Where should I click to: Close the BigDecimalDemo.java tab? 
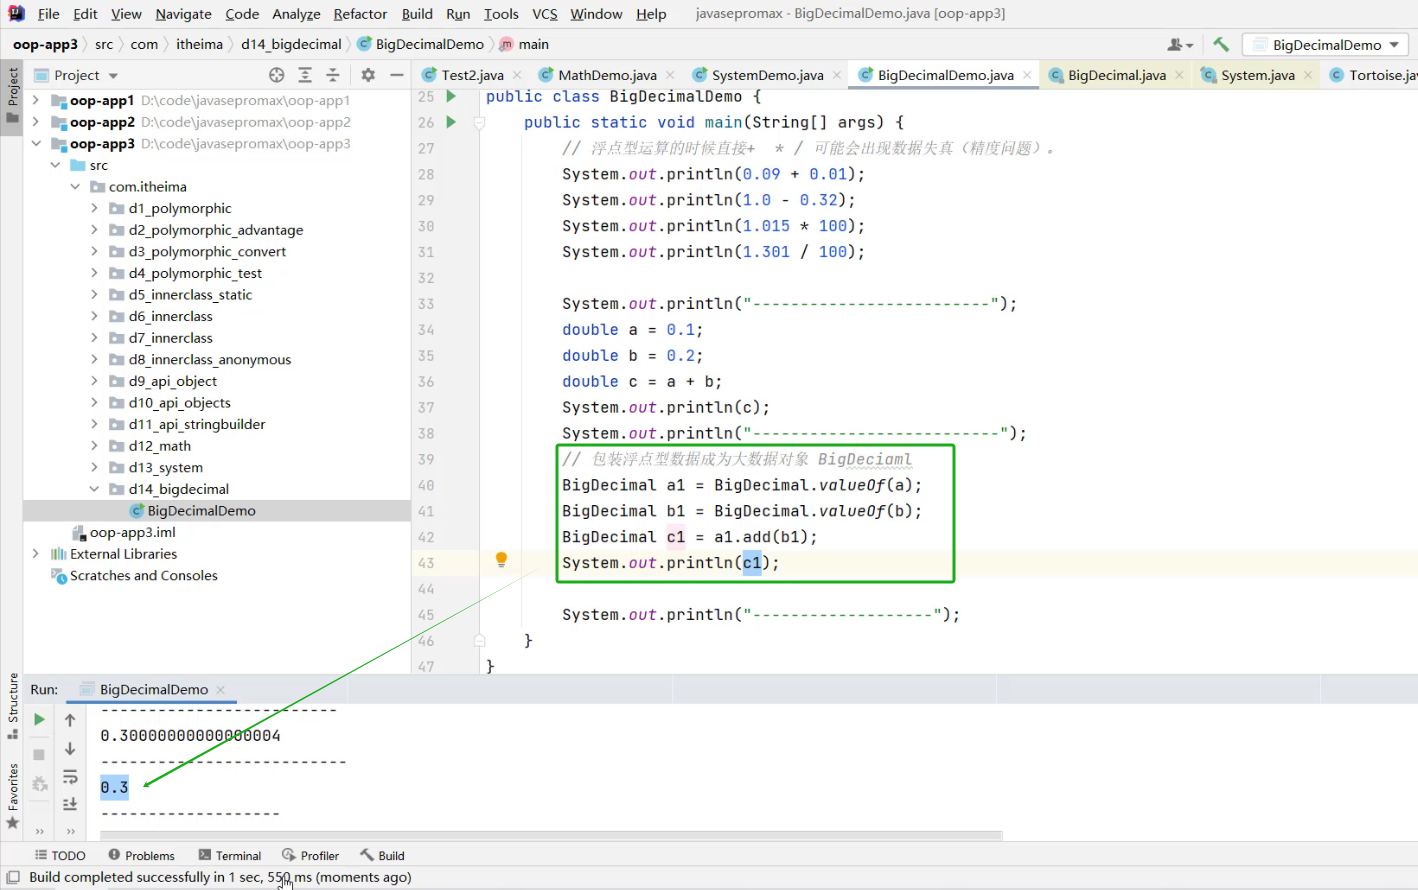(x=1027, y=75)
